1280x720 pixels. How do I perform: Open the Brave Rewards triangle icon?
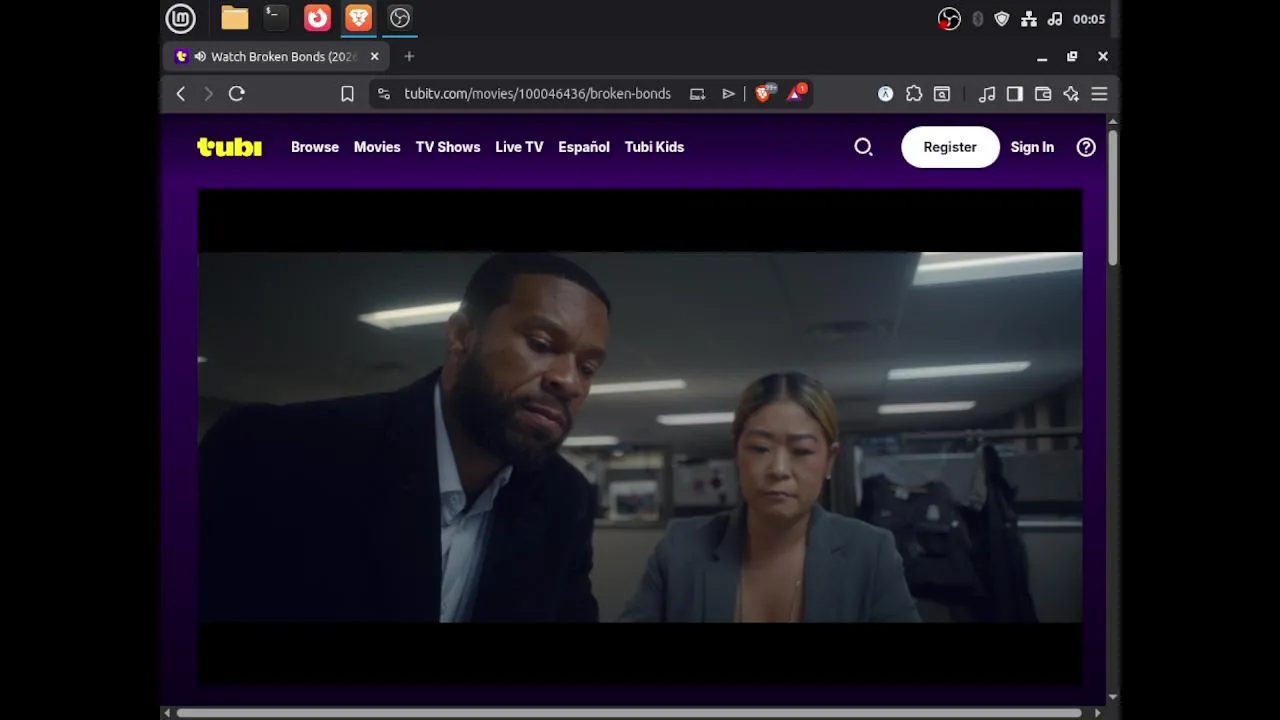point(796,93)
